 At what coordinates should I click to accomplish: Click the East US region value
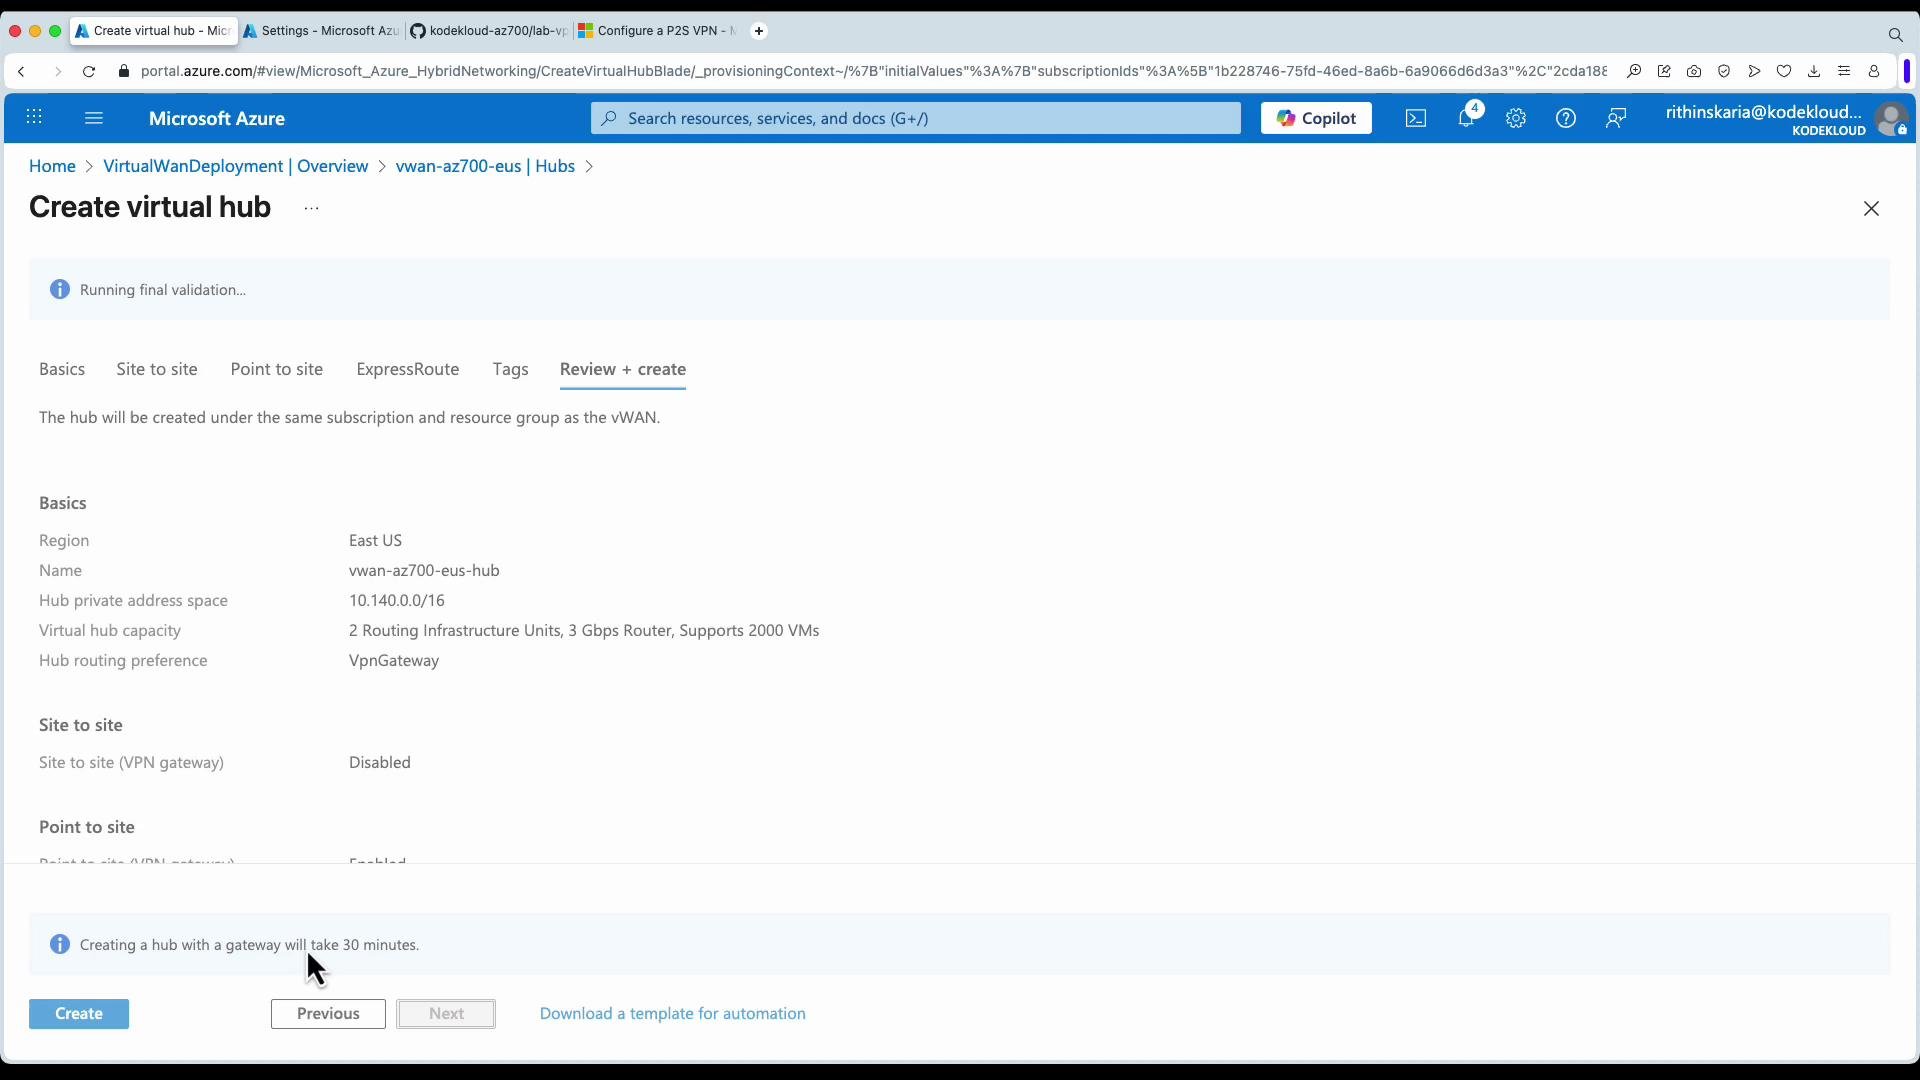[376, 540]
